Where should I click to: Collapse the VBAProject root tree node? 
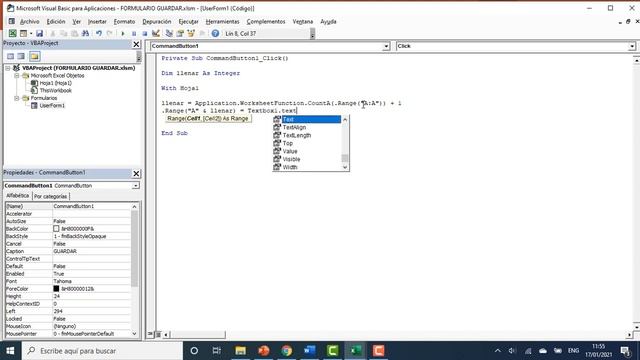point(8,68)
